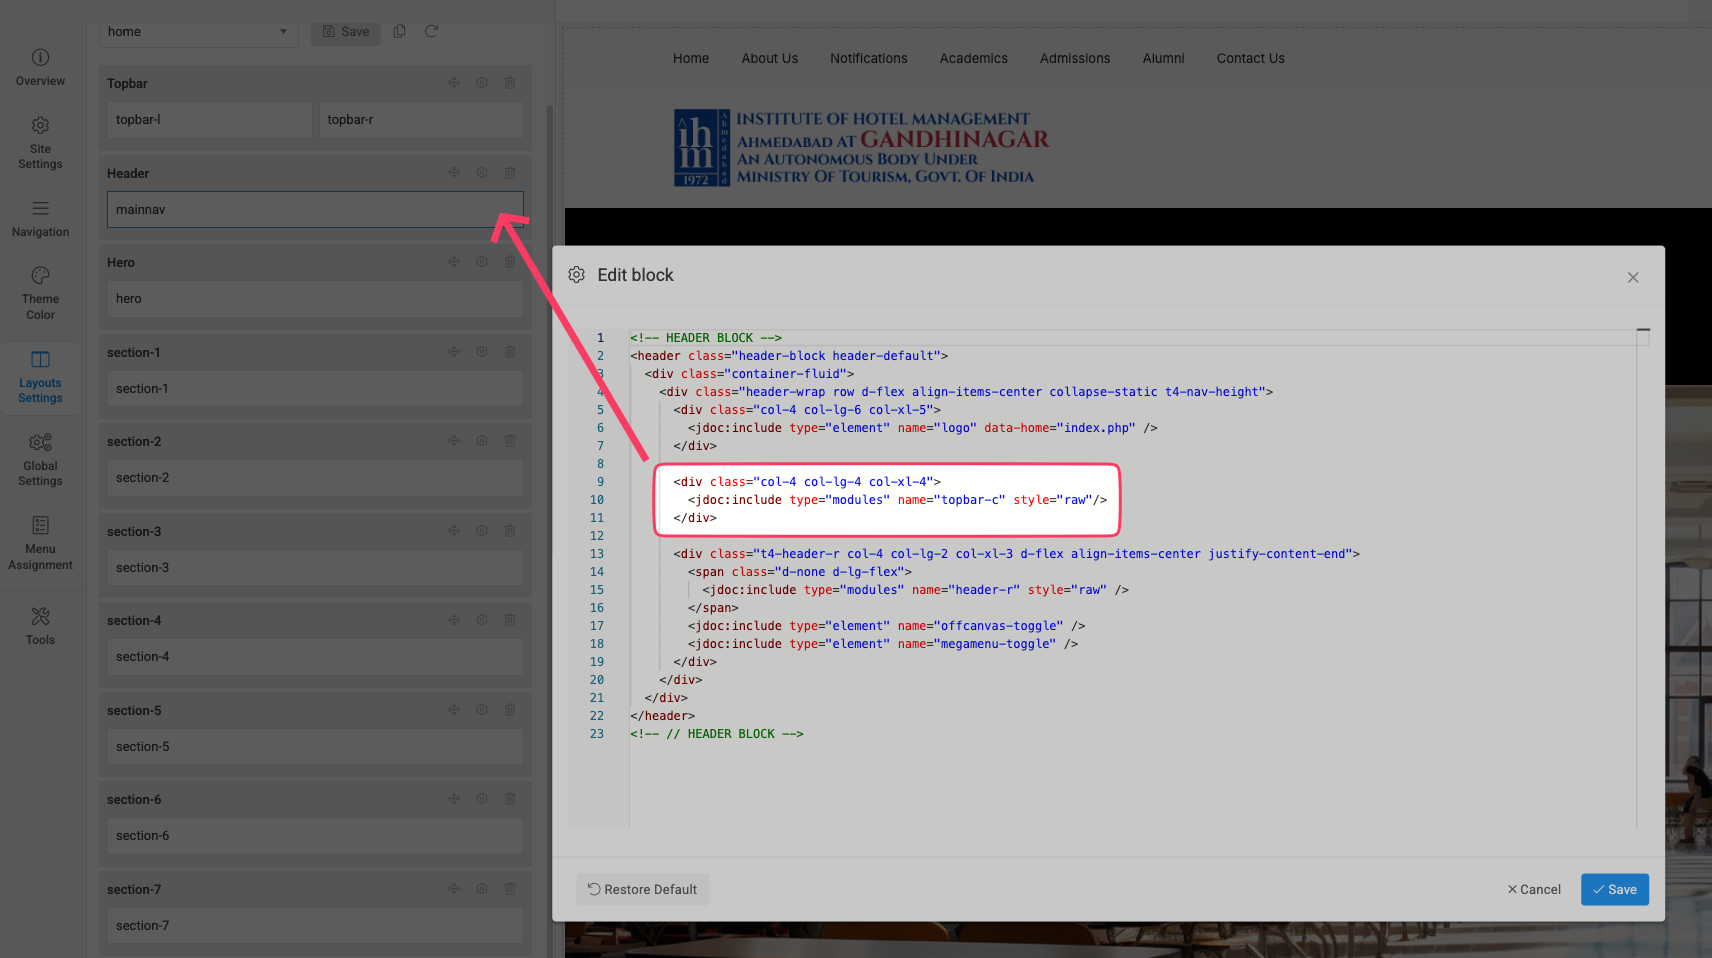This screenshot has width=1712, height=958.
Task: Open the Global Settings tab
Action: pyautogui.click(x=40, y=459)
